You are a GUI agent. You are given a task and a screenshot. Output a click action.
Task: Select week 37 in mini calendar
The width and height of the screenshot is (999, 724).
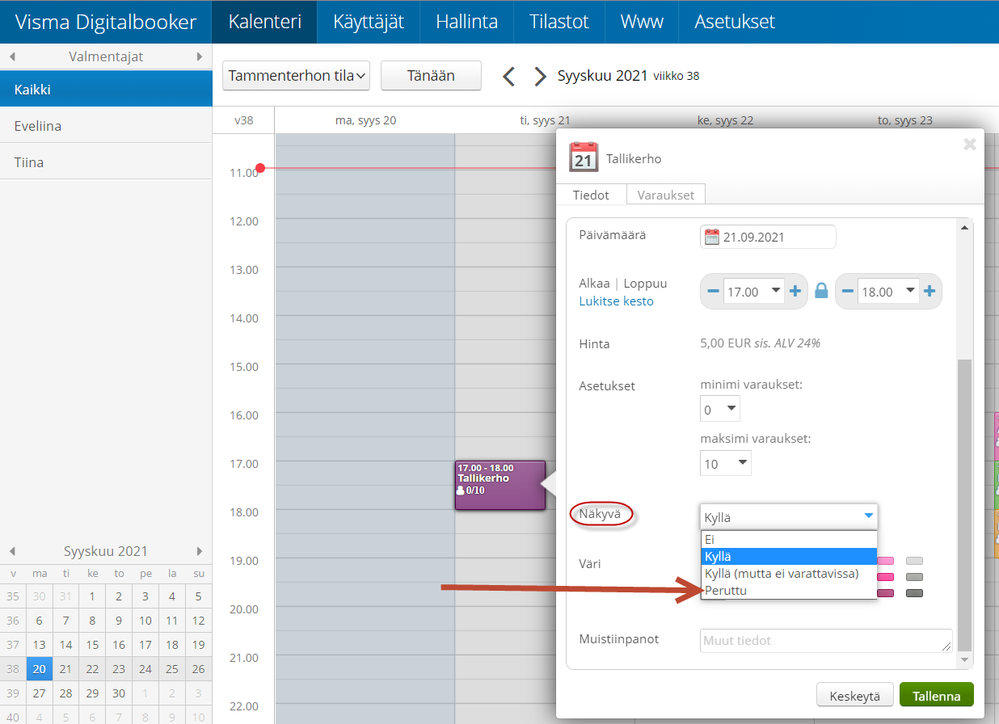tap(13, 644)
